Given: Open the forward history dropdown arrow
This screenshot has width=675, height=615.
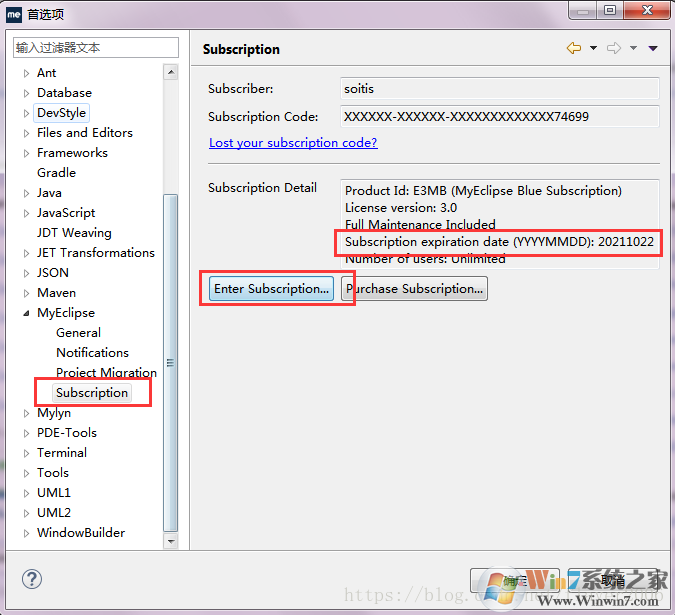Looking at the screenshot, I should pyautogui.click(x=633, y=48).
